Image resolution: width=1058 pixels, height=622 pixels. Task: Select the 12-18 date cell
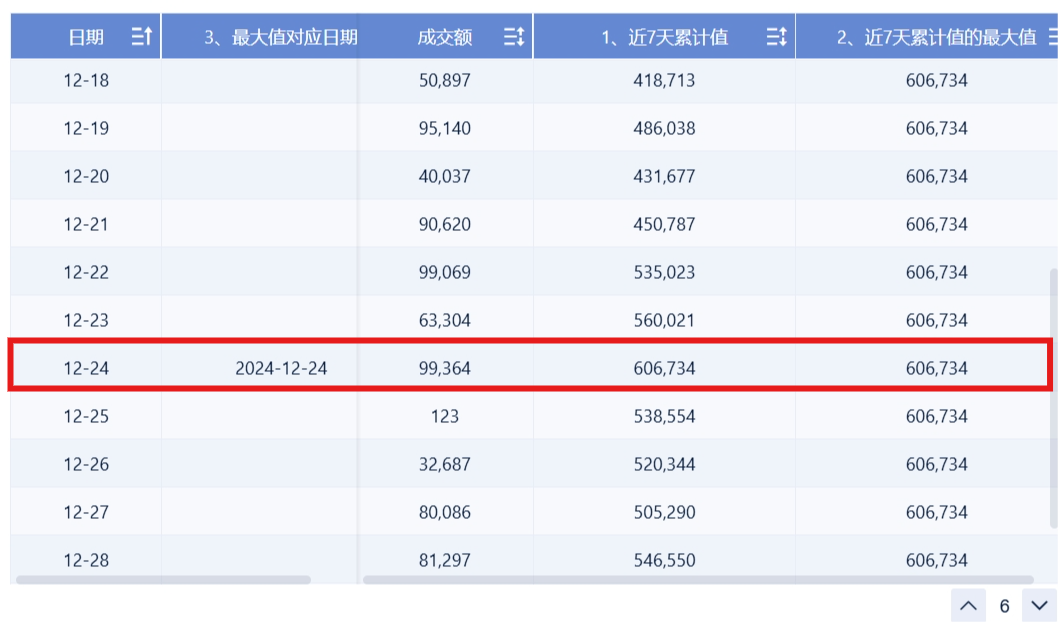point(86,80)
